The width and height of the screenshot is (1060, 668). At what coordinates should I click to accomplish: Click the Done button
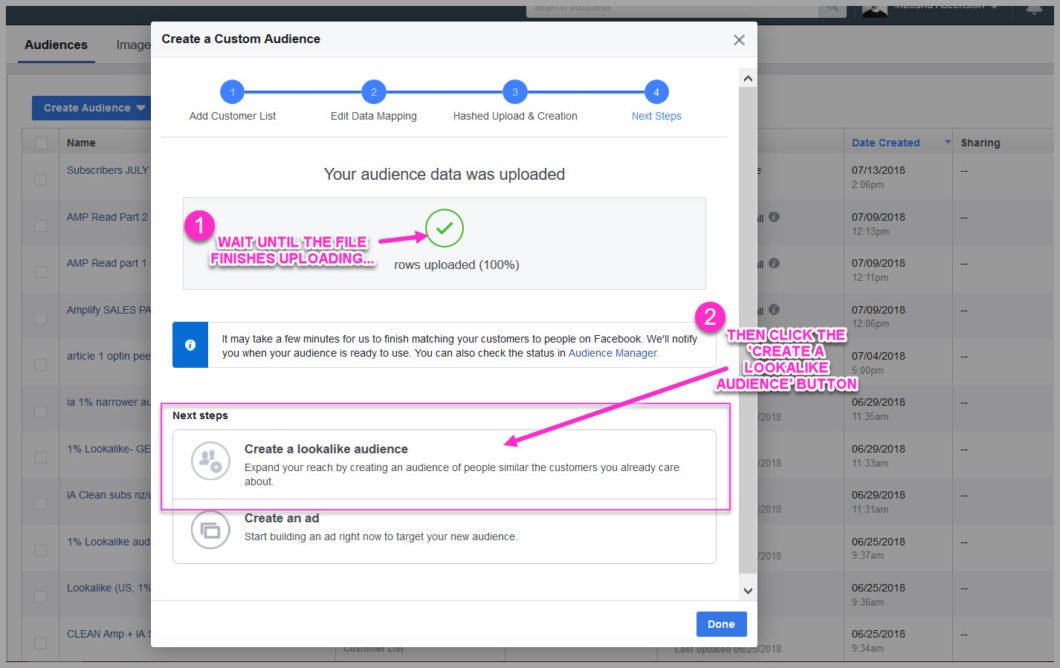(721, 624)
